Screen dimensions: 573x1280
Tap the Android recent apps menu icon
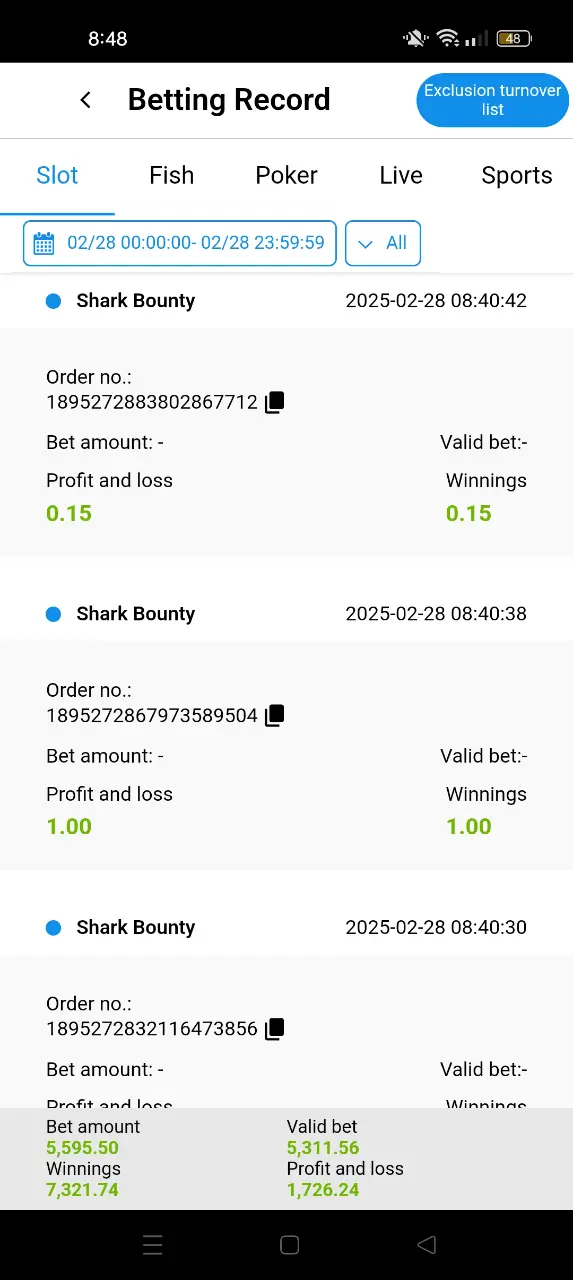(x=152, y=1245)
